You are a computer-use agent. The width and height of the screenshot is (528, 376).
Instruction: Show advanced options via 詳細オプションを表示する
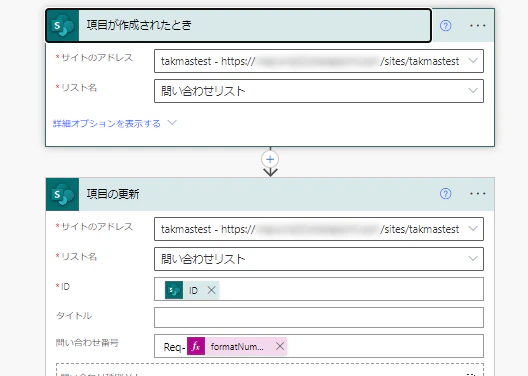107,124
